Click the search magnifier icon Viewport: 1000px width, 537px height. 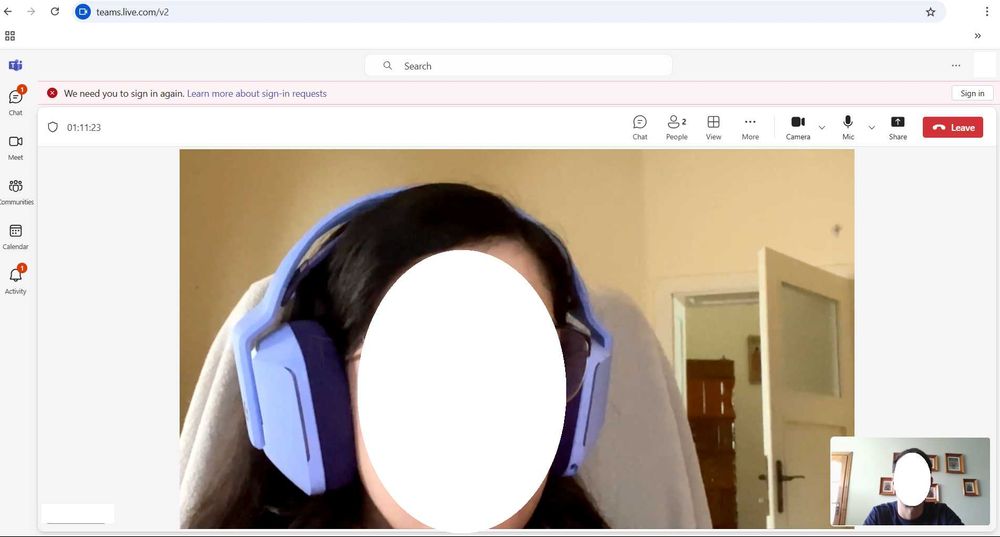[387, 66]
